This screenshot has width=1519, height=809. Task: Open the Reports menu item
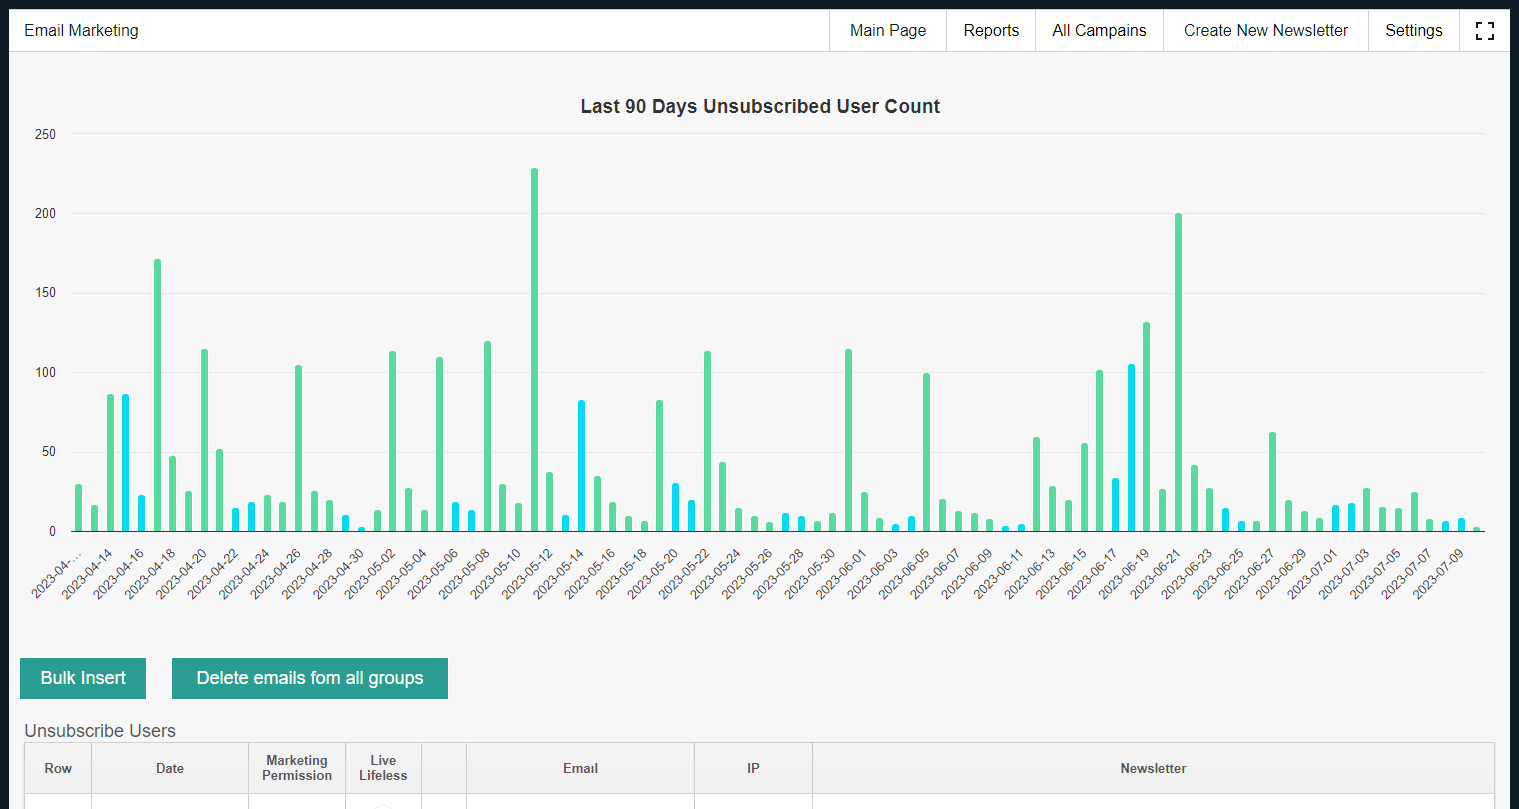click(991, 31)
